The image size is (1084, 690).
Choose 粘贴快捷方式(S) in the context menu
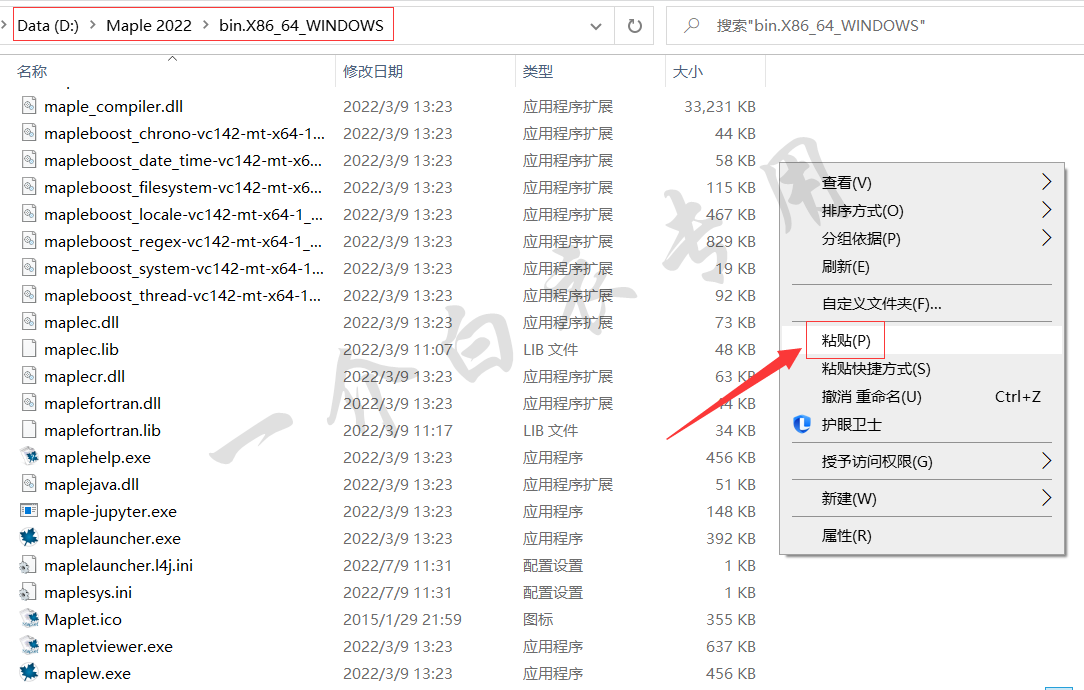(876, 369)
